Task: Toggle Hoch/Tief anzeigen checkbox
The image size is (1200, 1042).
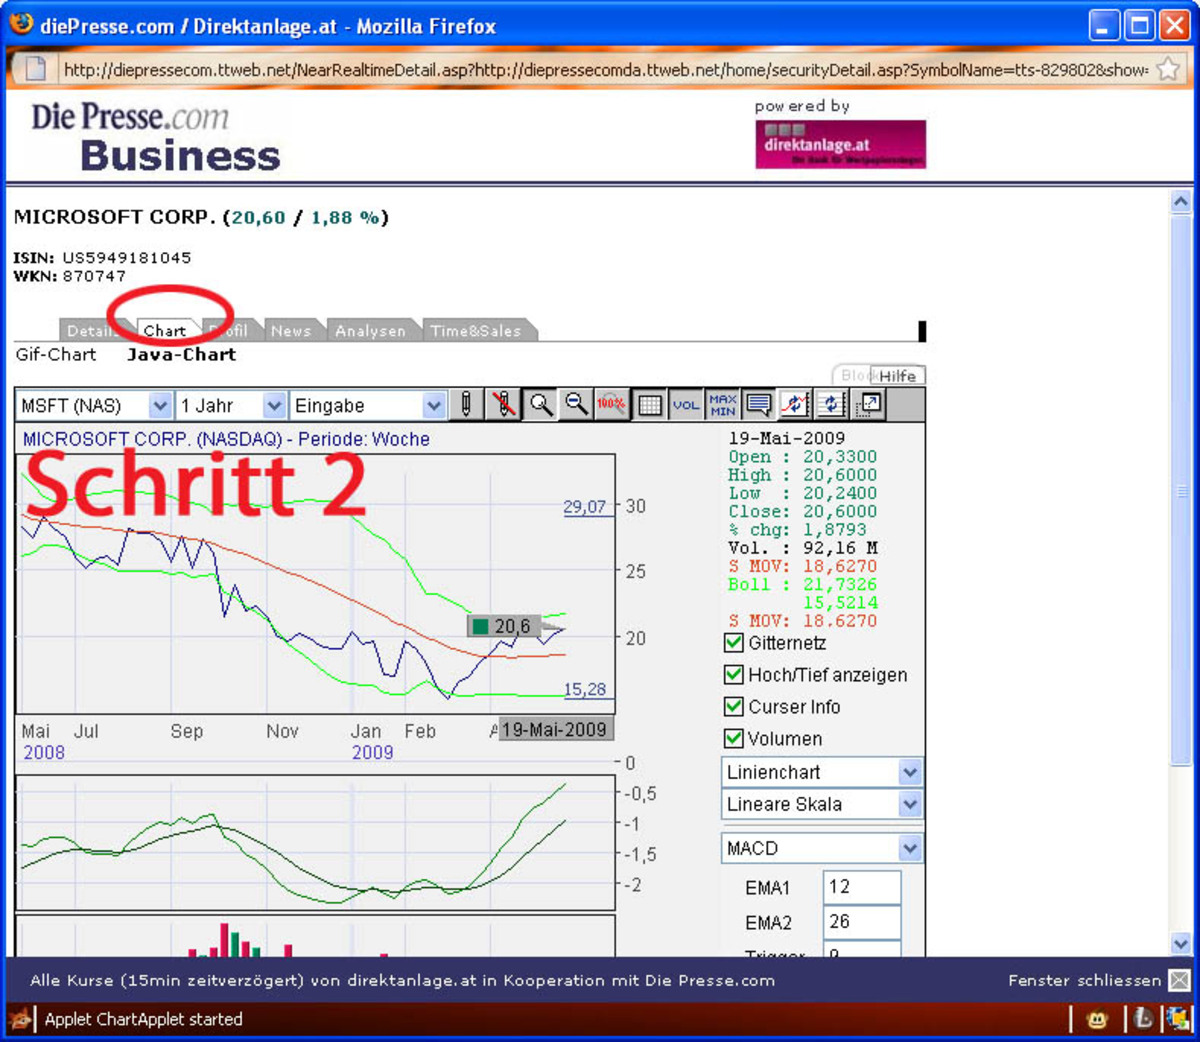Action: (x=734, y=675)
